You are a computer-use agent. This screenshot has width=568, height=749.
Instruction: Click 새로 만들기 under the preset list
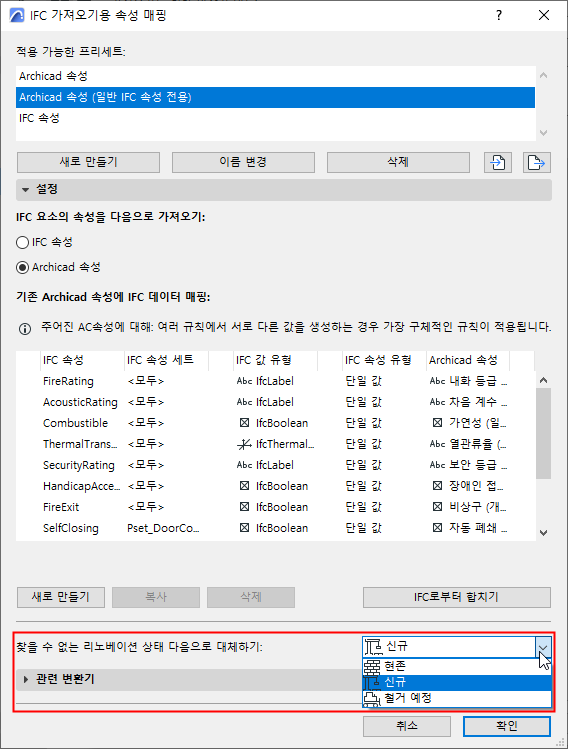point(88,162)
